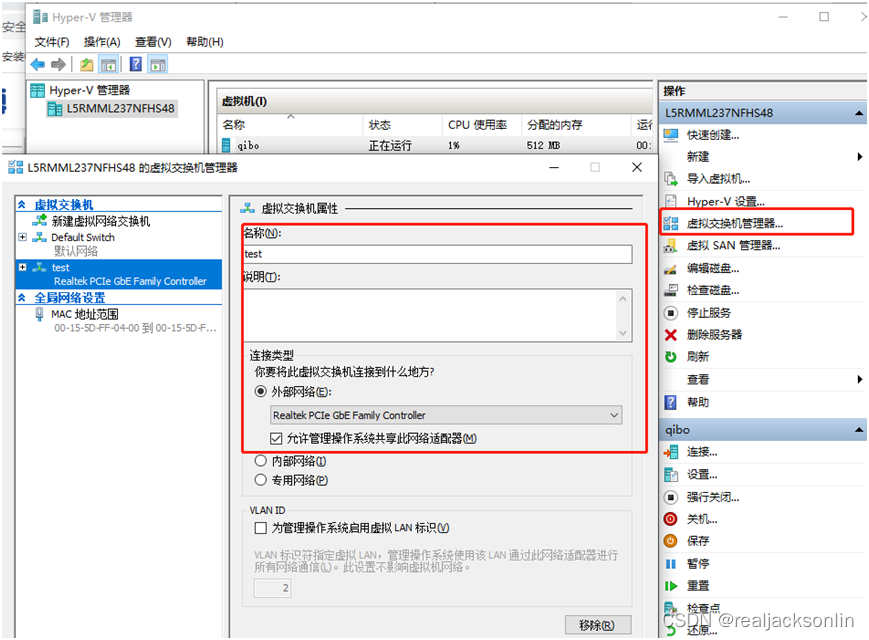Viewport: 869px width, 640px height.
Task: Click the Edit Disk icon
Action: (671, 269)
